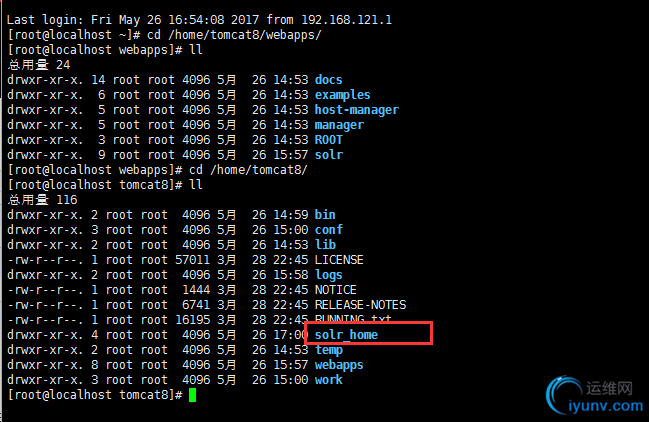Viewport: 649px width, 422px height.
Task: Click the 14:59 timestamp on bin row
Action: (291, 215)
